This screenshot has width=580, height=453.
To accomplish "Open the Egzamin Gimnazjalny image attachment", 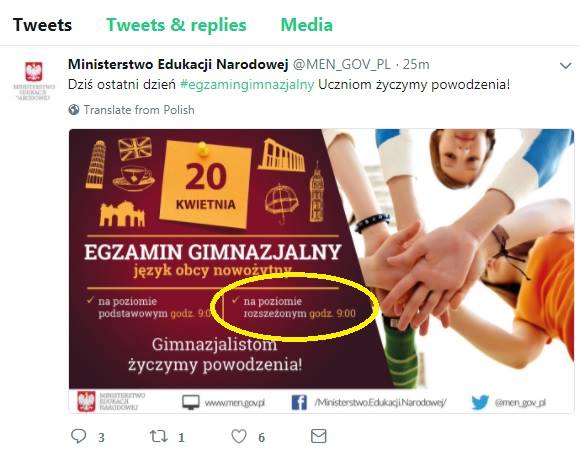I will click(x=321, y=271).
